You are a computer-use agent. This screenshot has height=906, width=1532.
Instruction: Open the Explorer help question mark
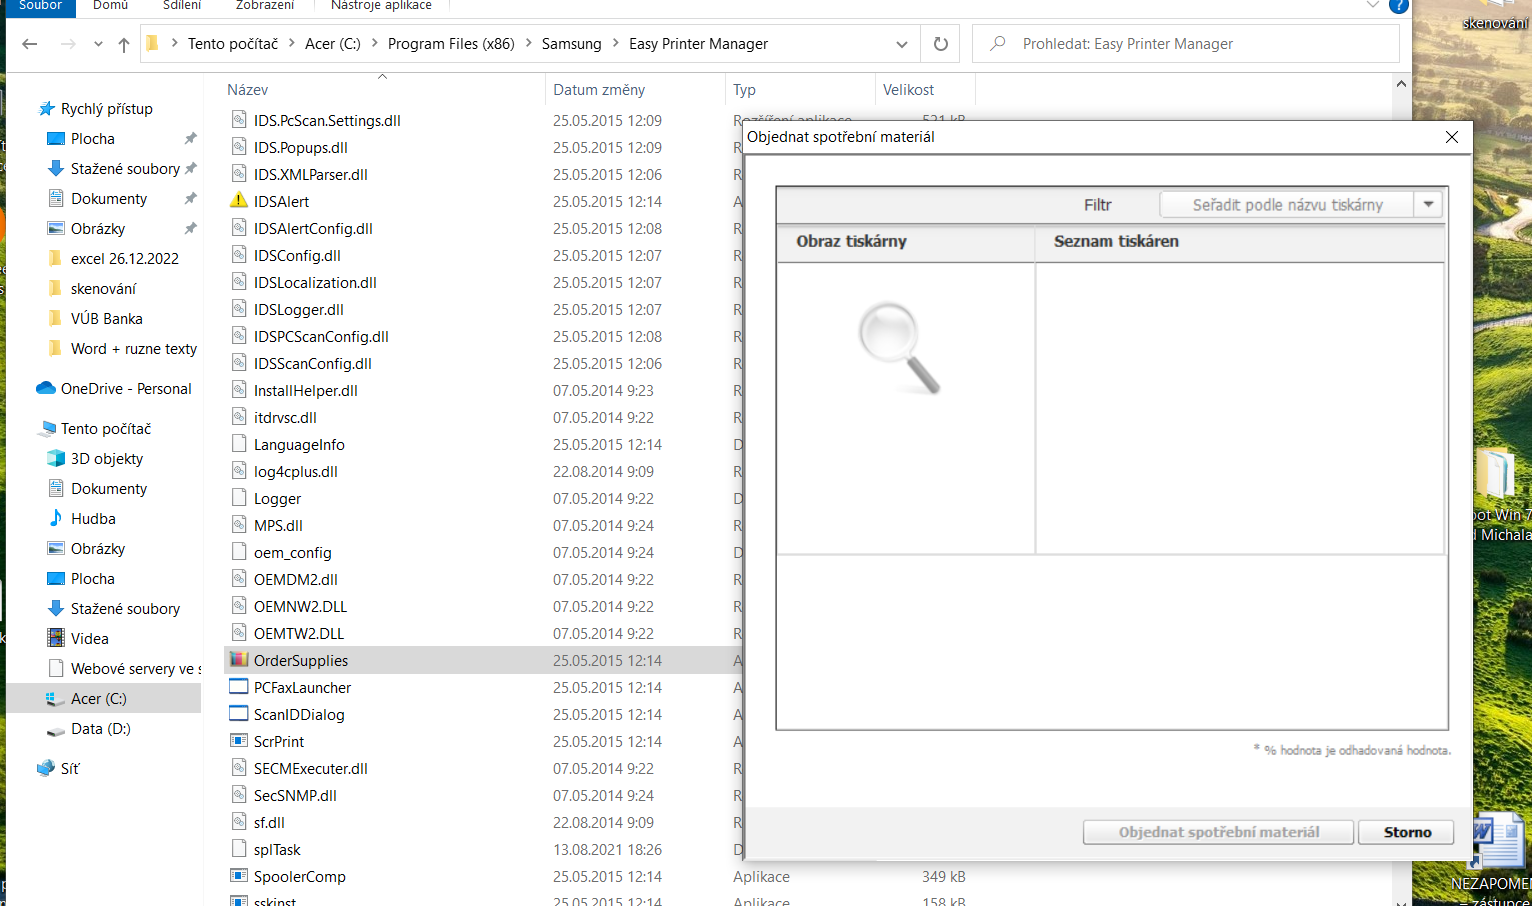click(x=1399, y=5)
